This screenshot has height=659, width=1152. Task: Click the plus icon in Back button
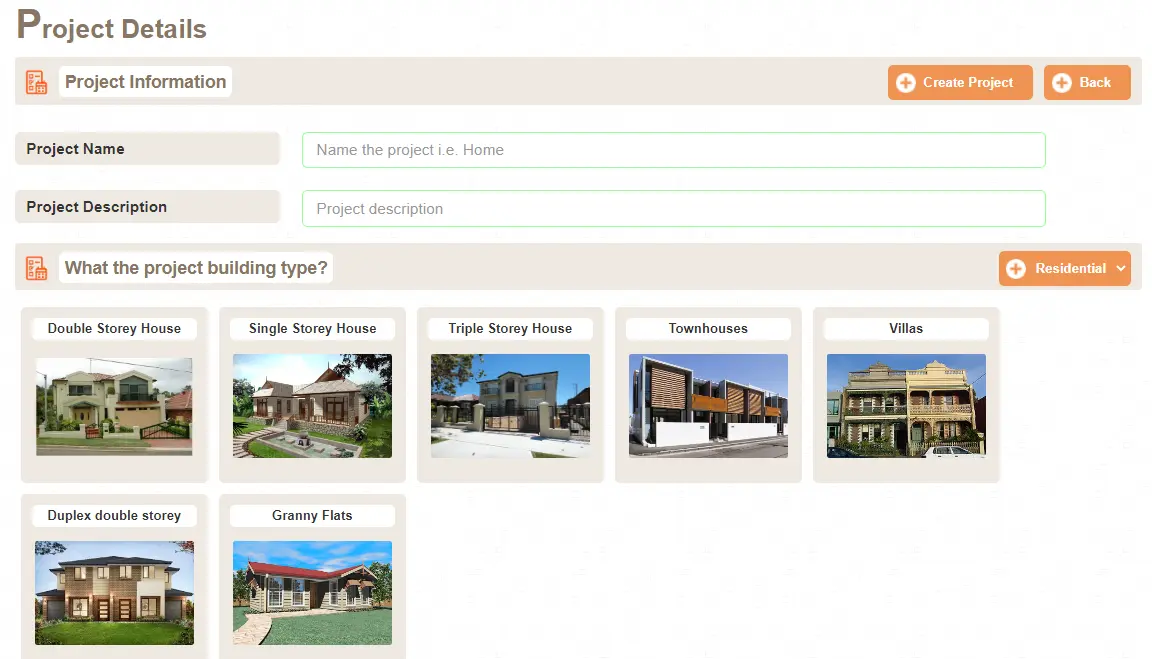1062,83
